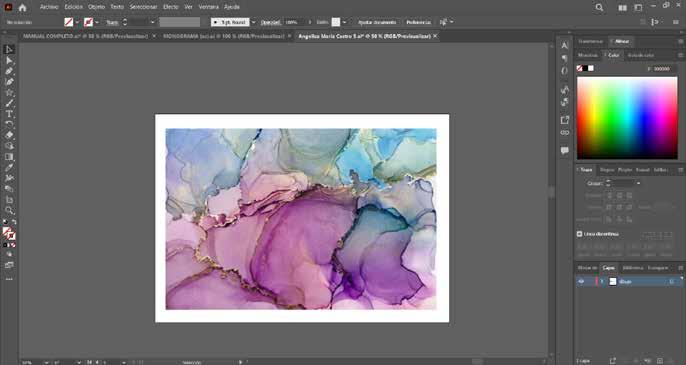Open the Archivo menu

coord(49,7)
